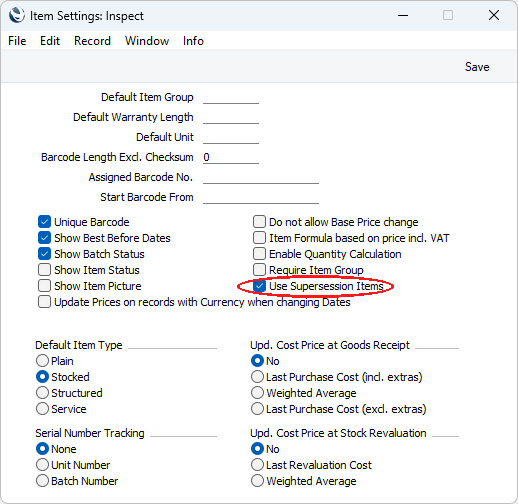This screenshot has height=504, width=518.
Task: Select the Plain default item type
Action: coord(42,361)
